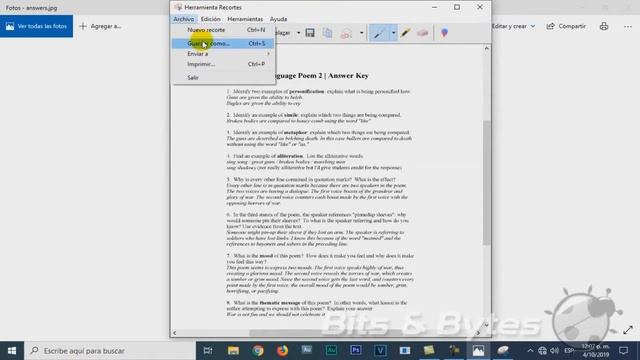Screen dimensions: 640x360
Task: Open the Herramientas menu
Action: tap(245, 19)
